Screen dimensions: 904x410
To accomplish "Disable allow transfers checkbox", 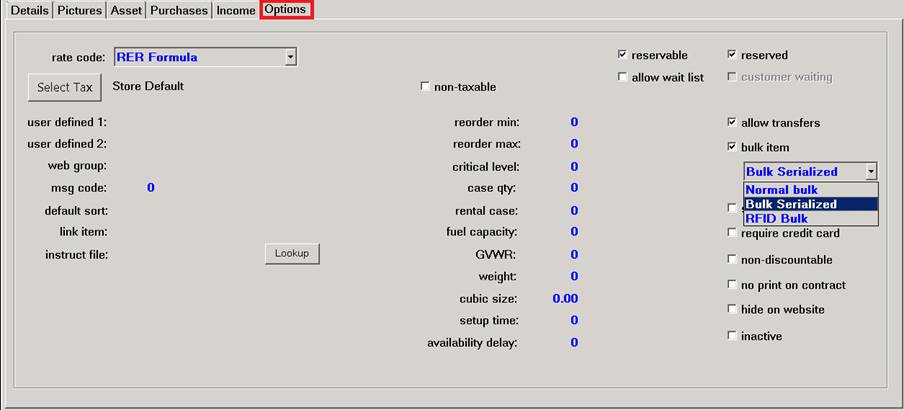I will [x=732, y=123].
